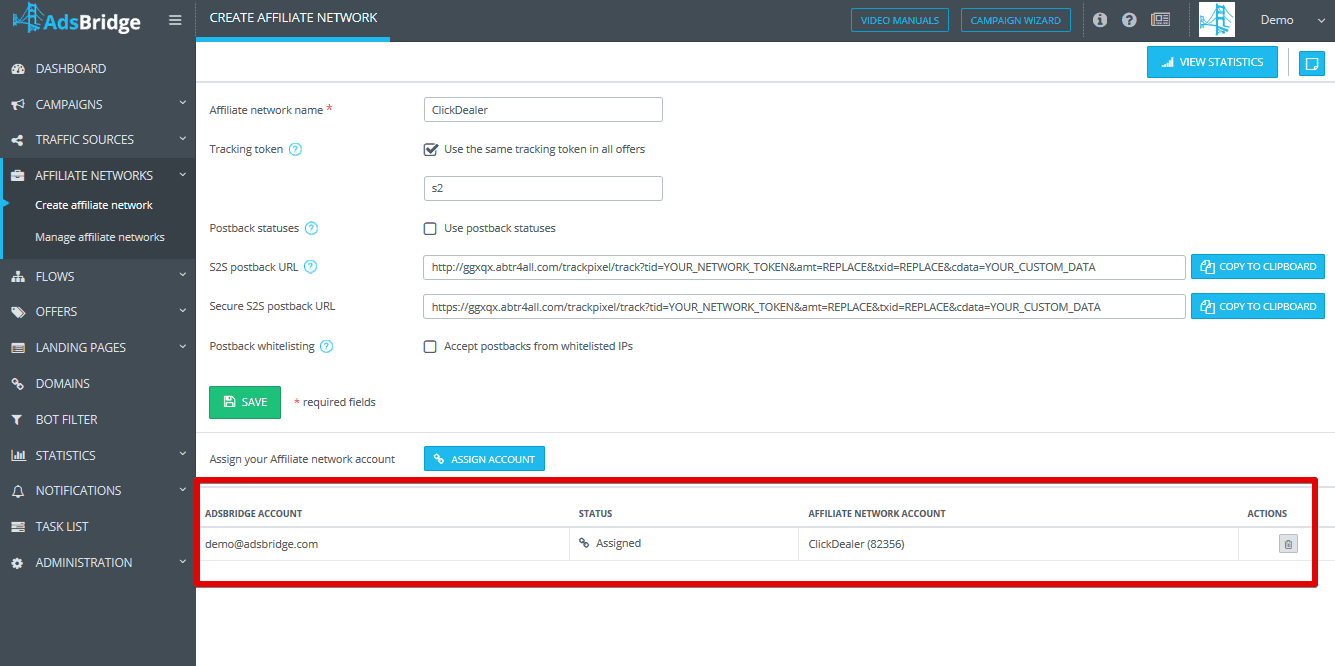1335x666 pixels.
Task: Click the AdsBridge logo
Action: point(76,20)
